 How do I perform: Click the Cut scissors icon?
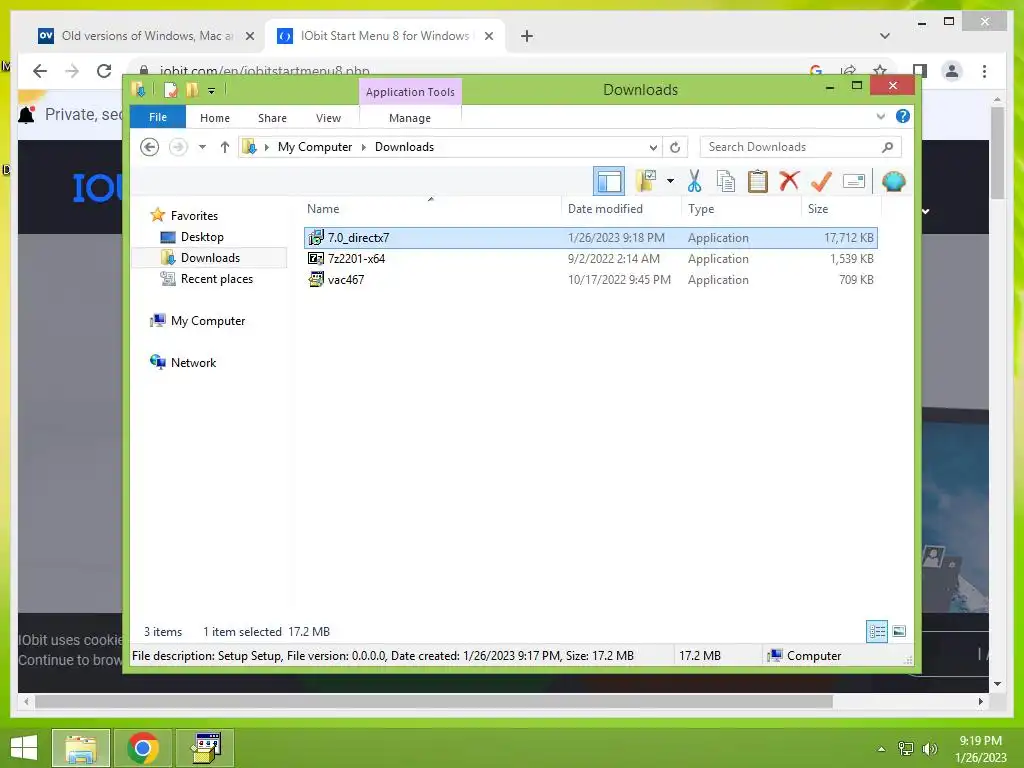pos(694,181)
